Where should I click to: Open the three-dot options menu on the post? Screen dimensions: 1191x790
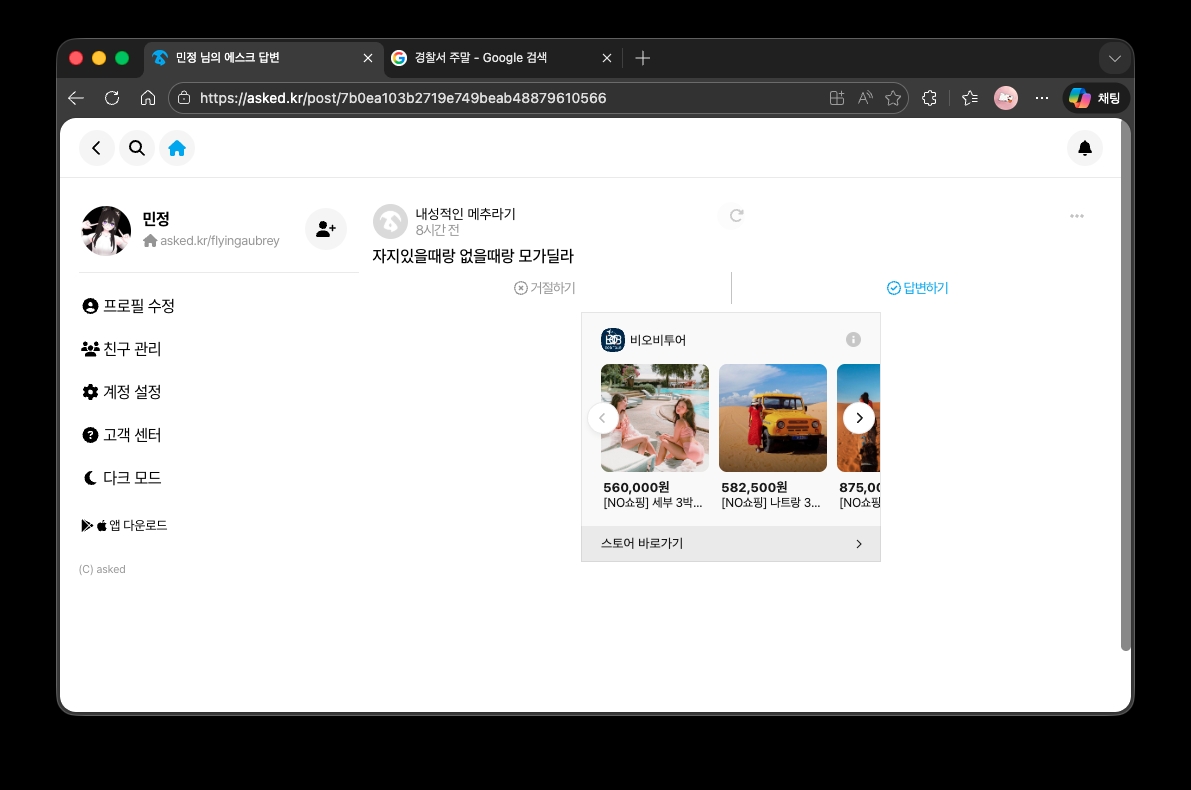pos(1076,216)
